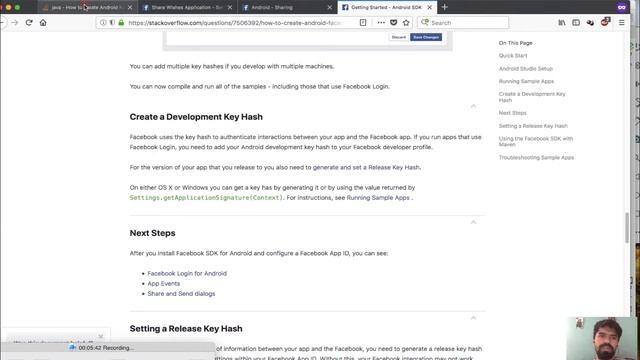Jump to Next Steps in sidebar
The width and height of the screenshot is (640, 360).
(x=513, y=113)
